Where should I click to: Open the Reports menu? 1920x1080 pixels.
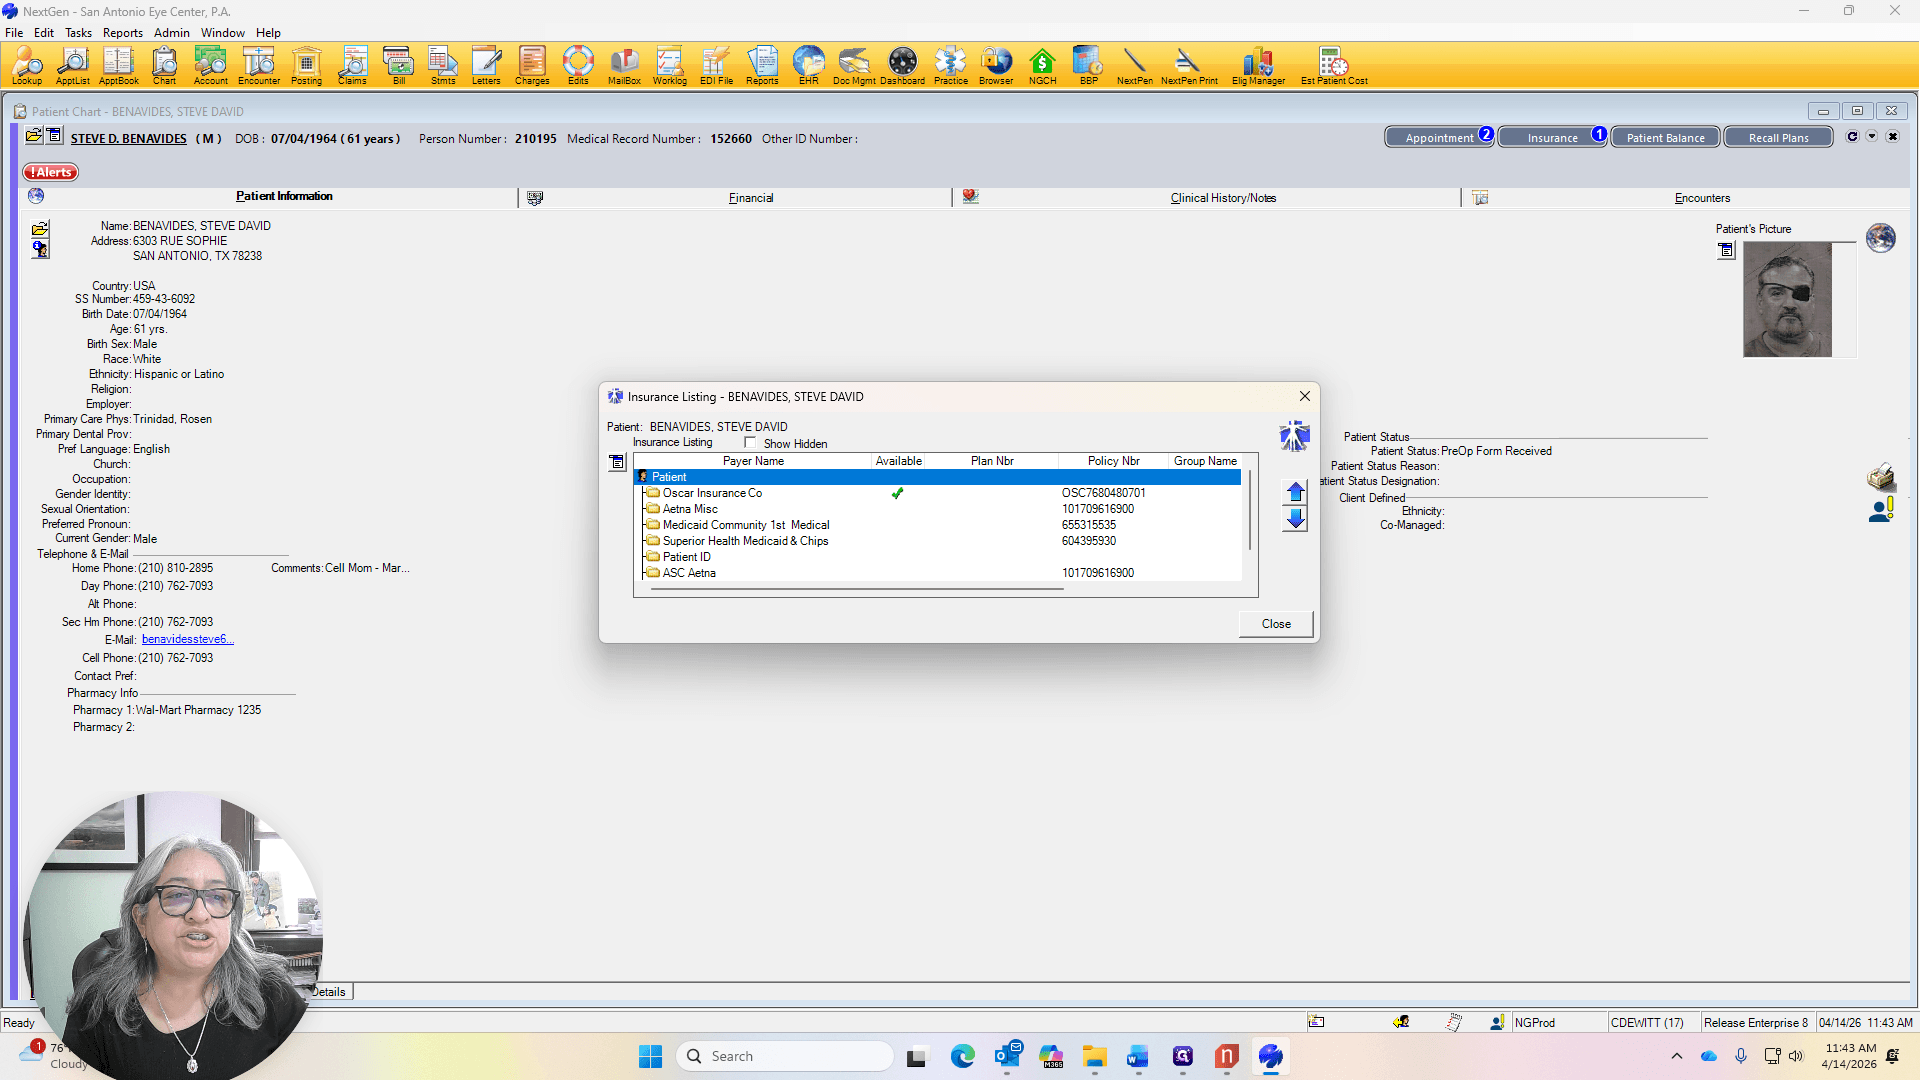coord(122,33)
